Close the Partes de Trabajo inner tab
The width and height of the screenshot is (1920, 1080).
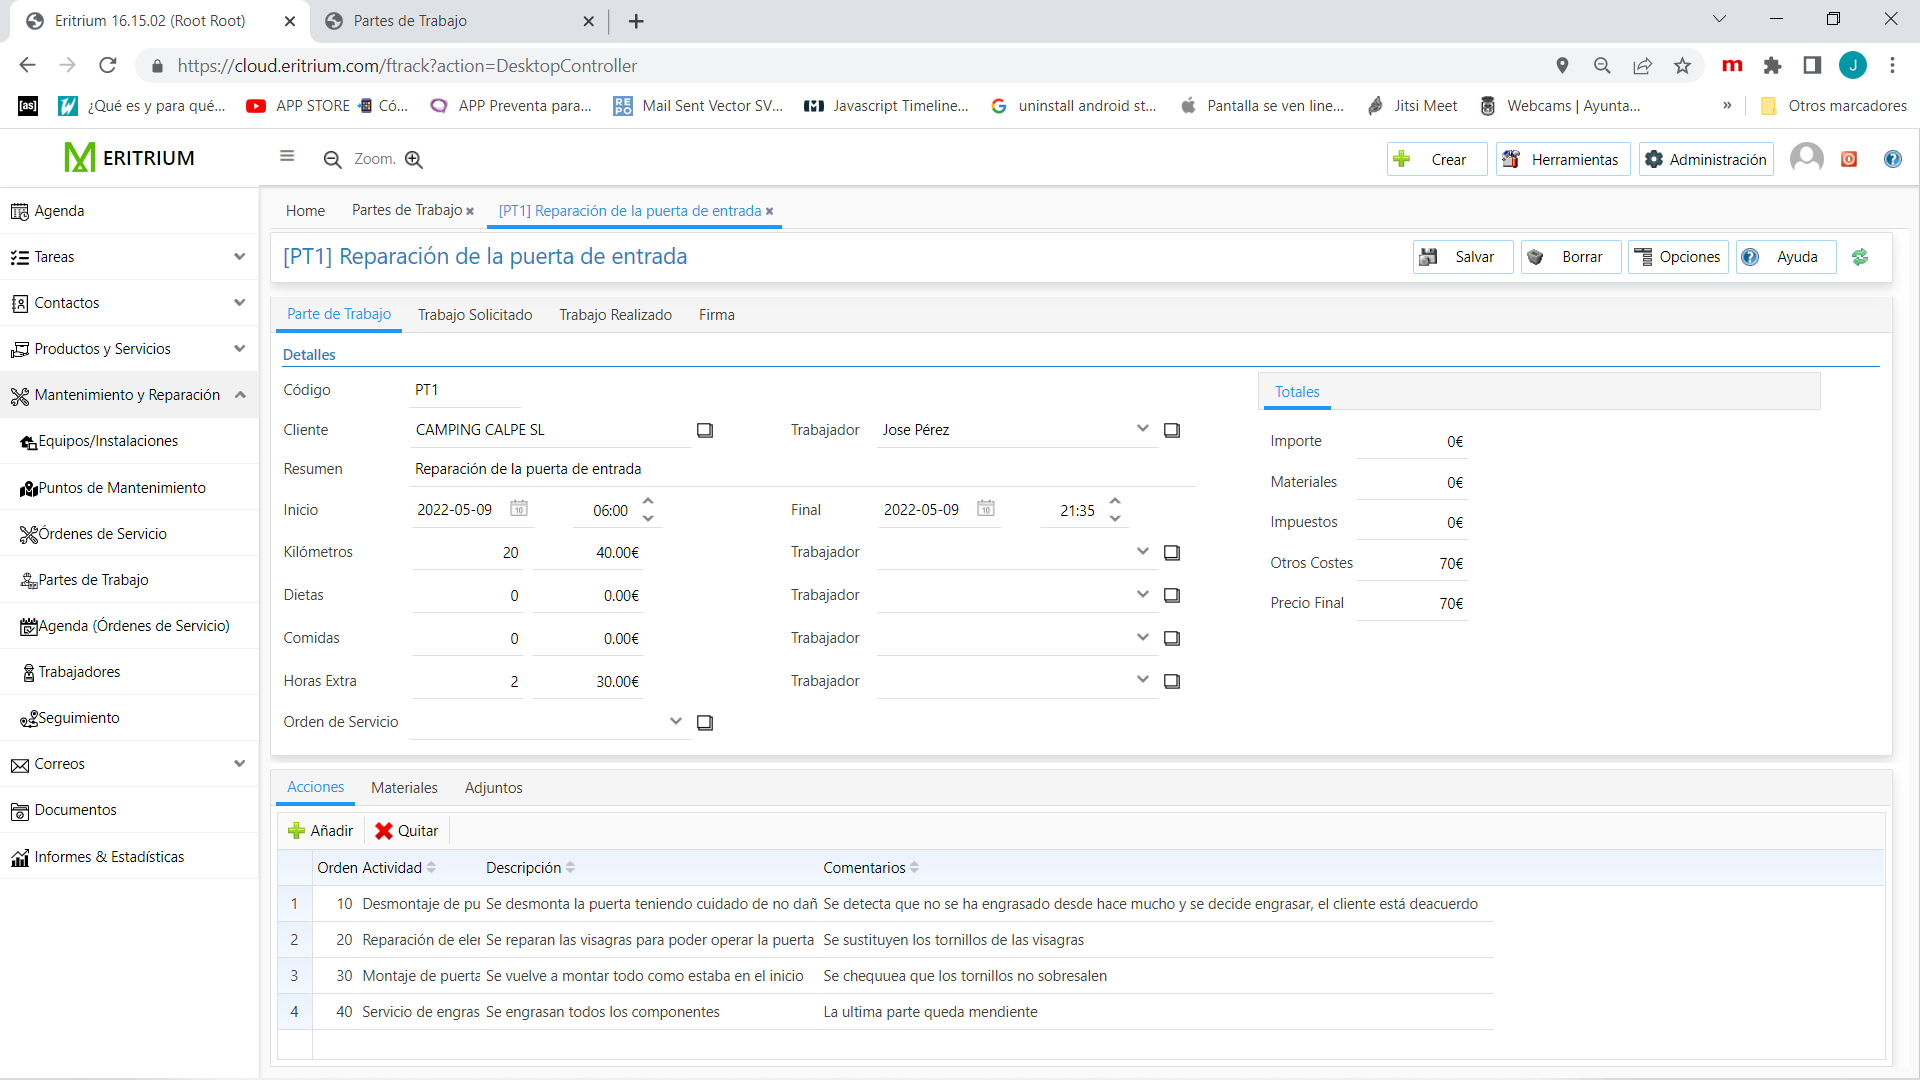pos(470,211)
